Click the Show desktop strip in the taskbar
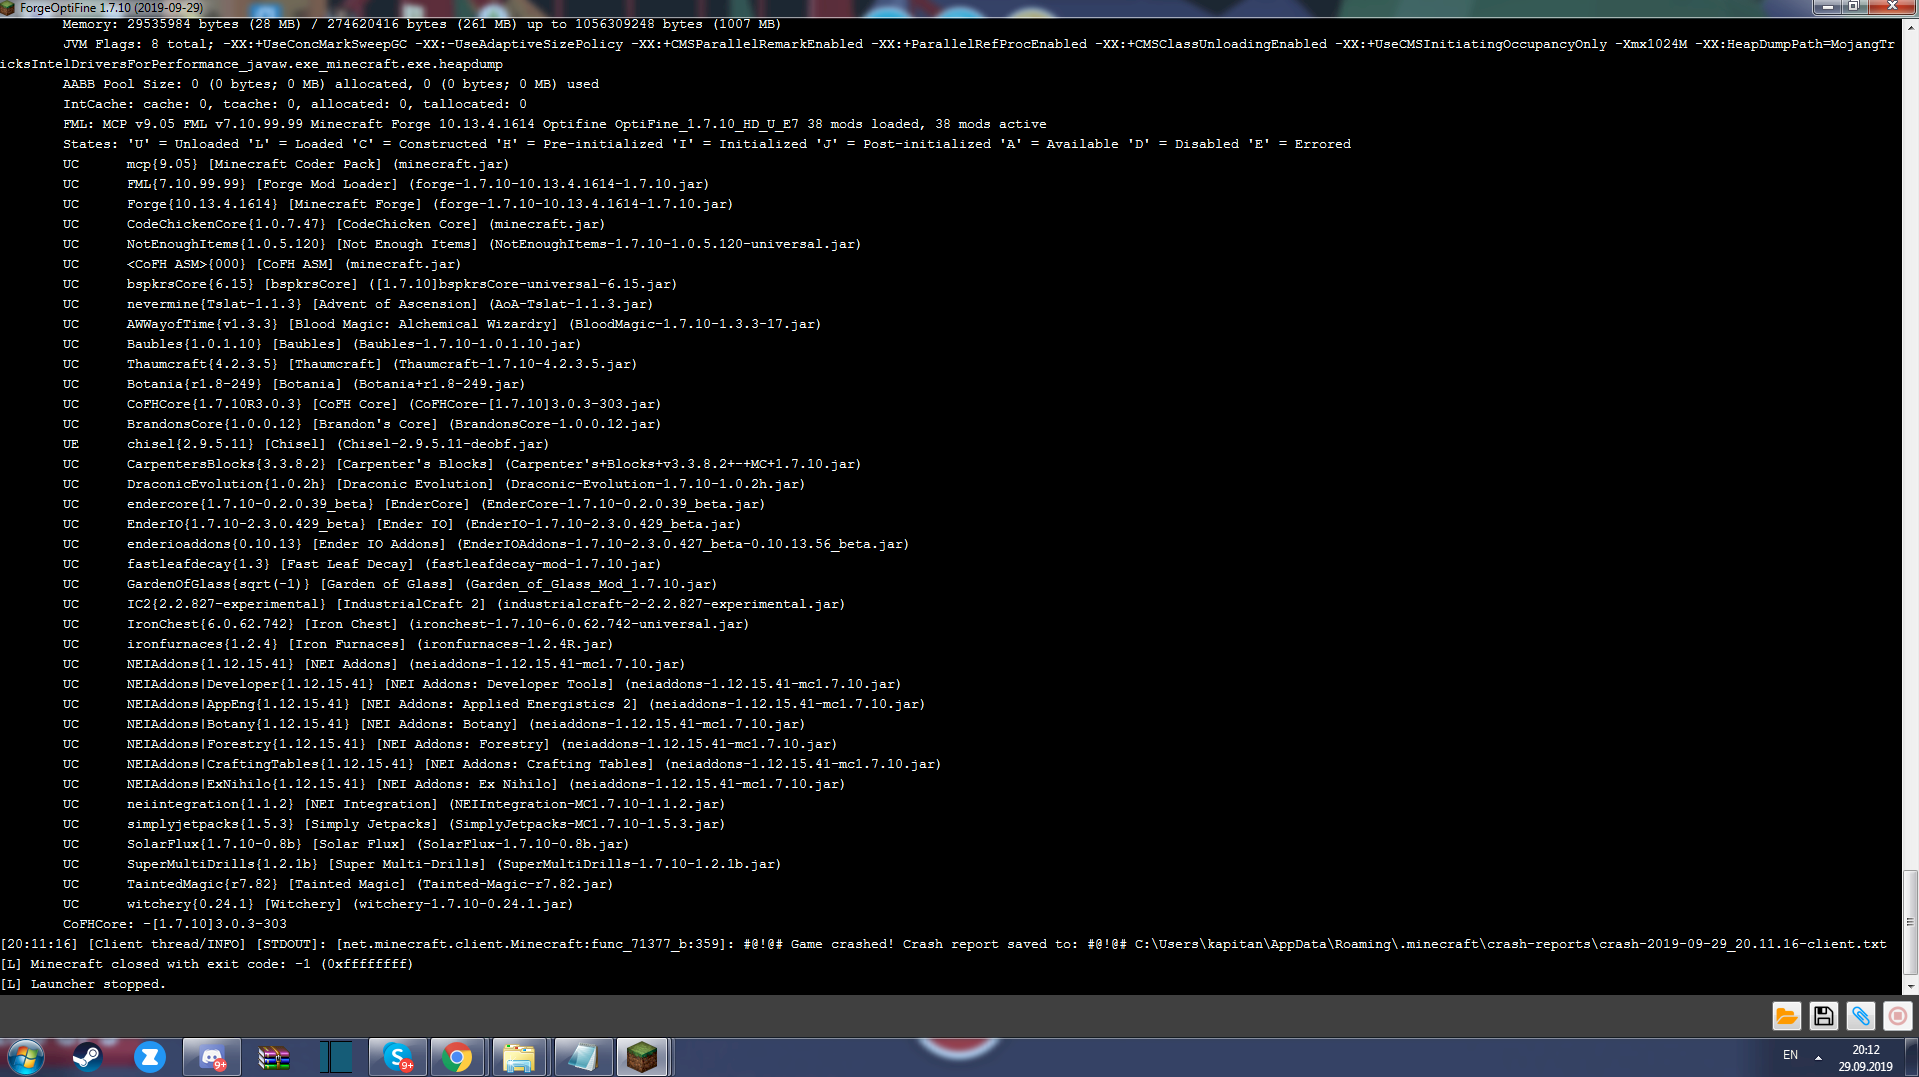 [1911, 1057]
